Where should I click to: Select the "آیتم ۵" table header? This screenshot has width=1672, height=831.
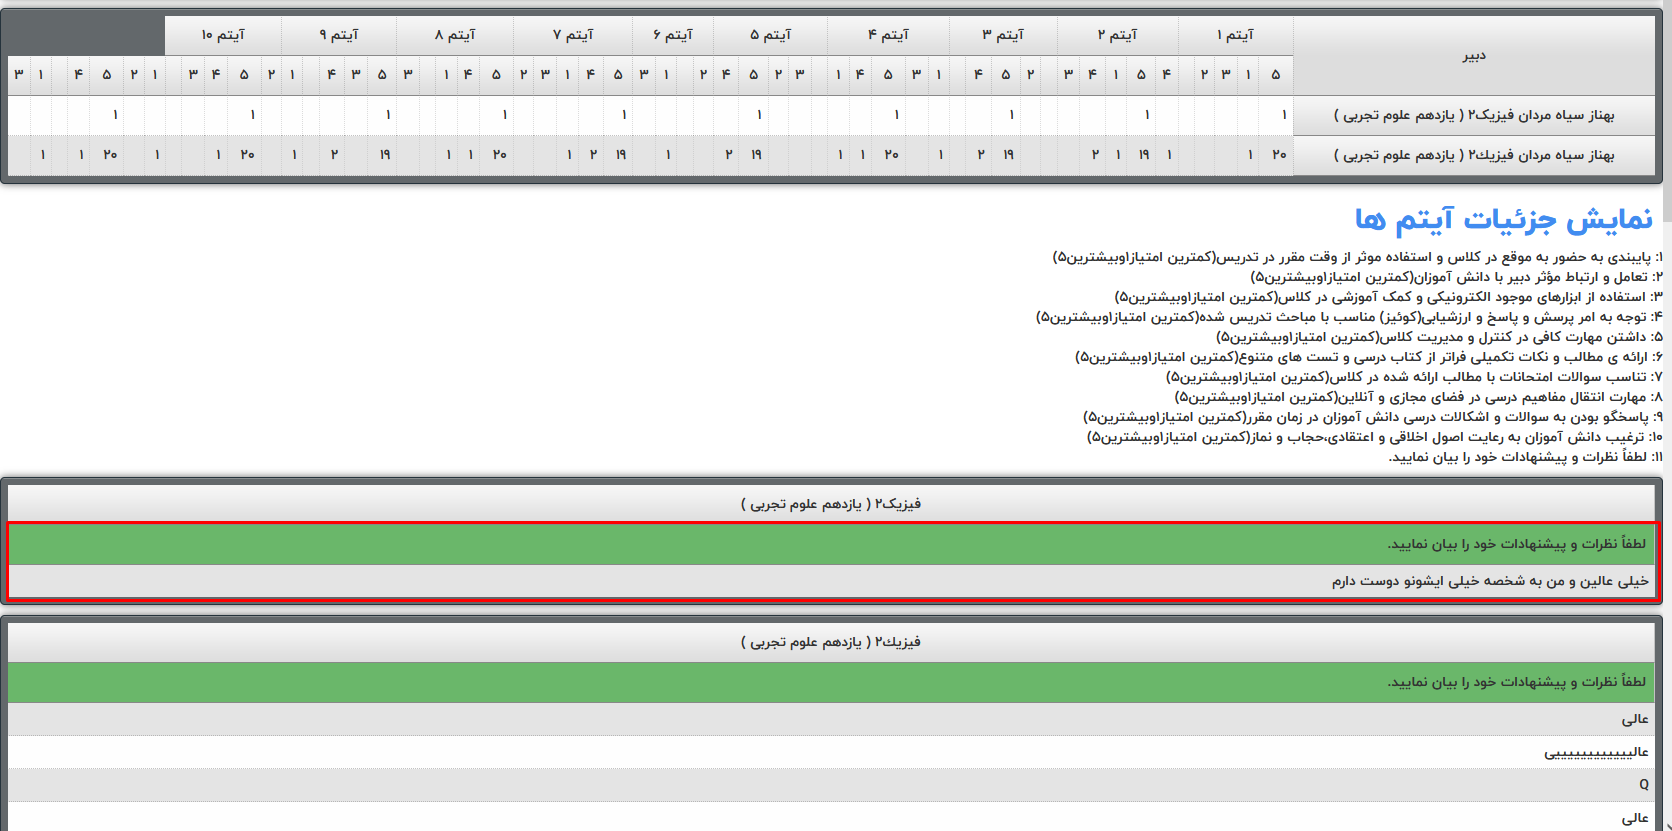(770, 35)
